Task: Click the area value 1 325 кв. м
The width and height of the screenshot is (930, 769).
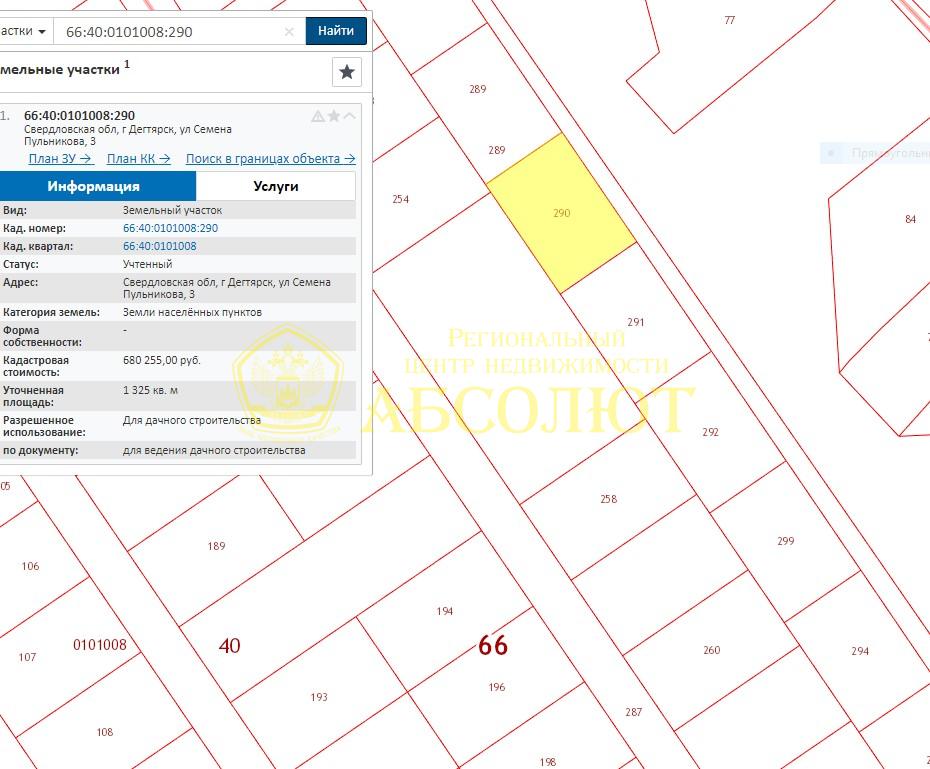Action: [x=151, y=390]
